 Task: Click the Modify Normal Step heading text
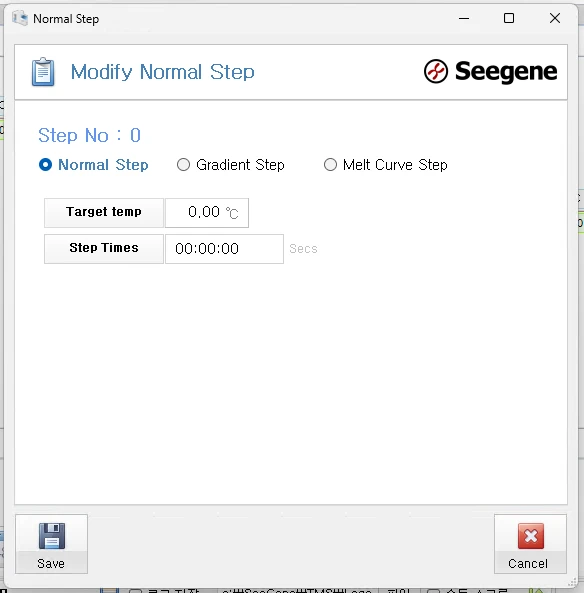(163, 72)
